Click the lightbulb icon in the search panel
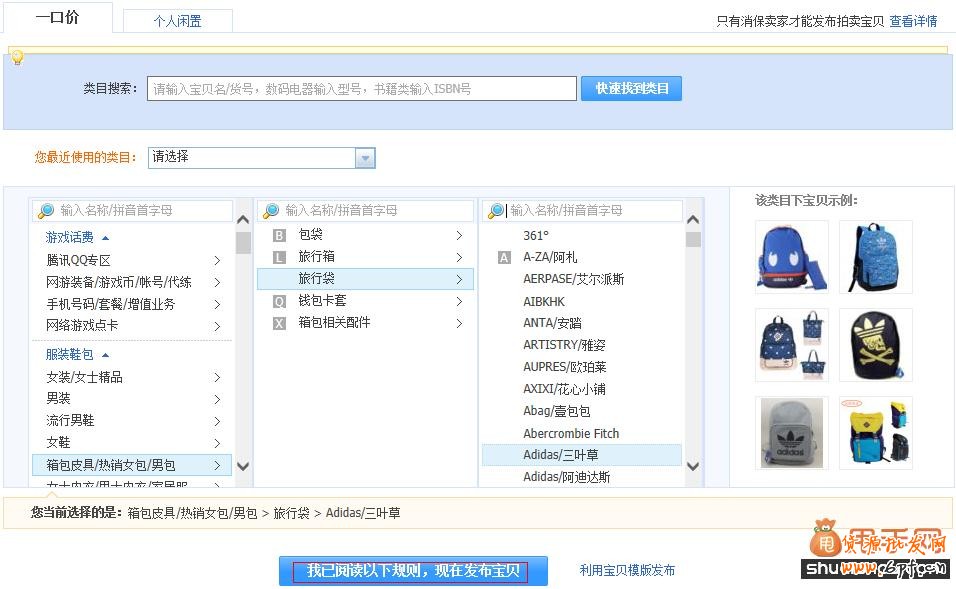Screen dimensions: 956x589 tap(17, 57)
